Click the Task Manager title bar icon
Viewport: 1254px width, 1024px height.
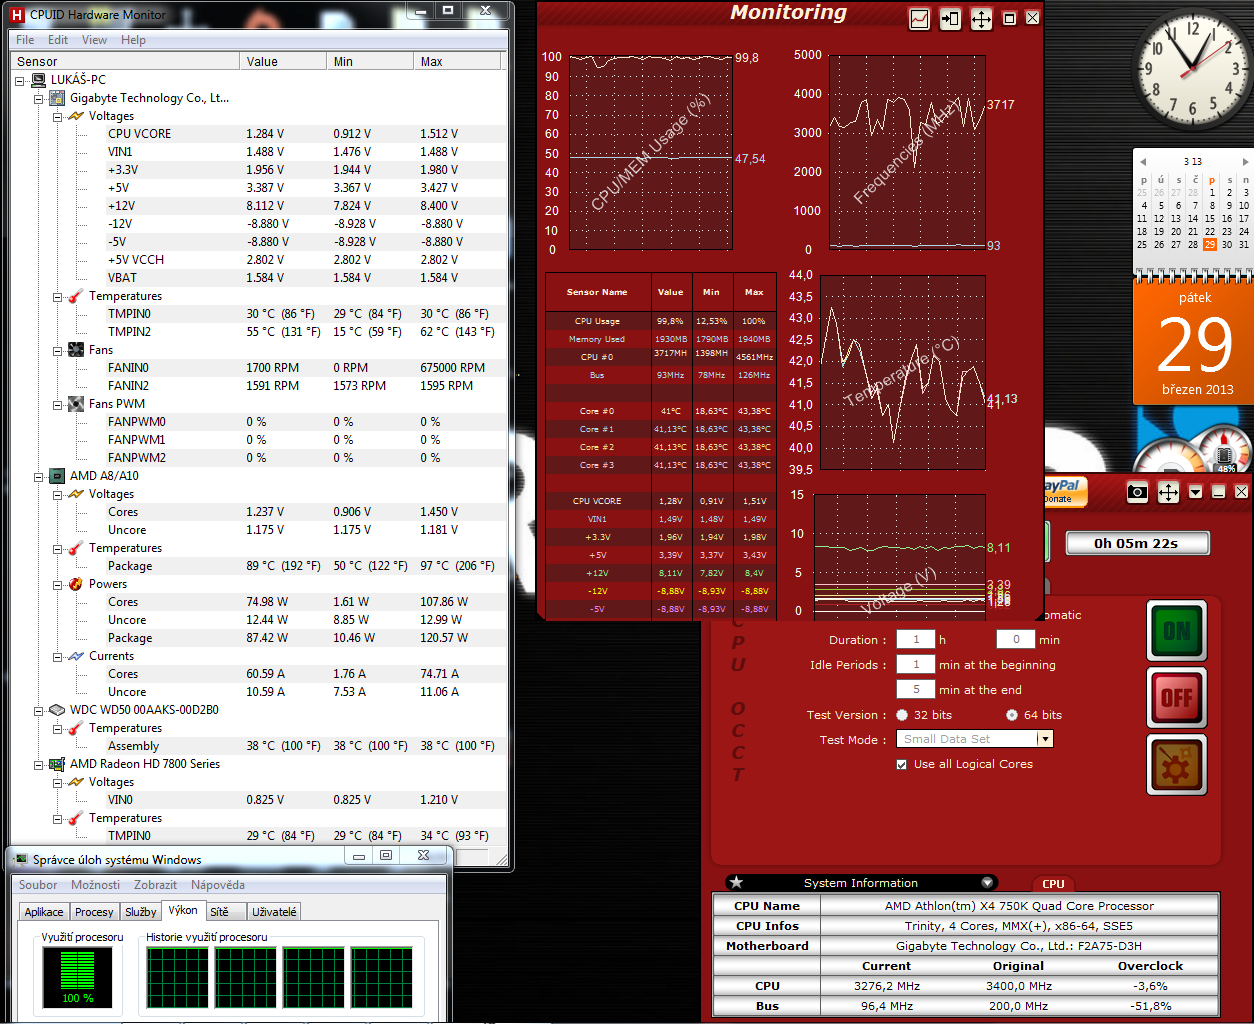21,859
